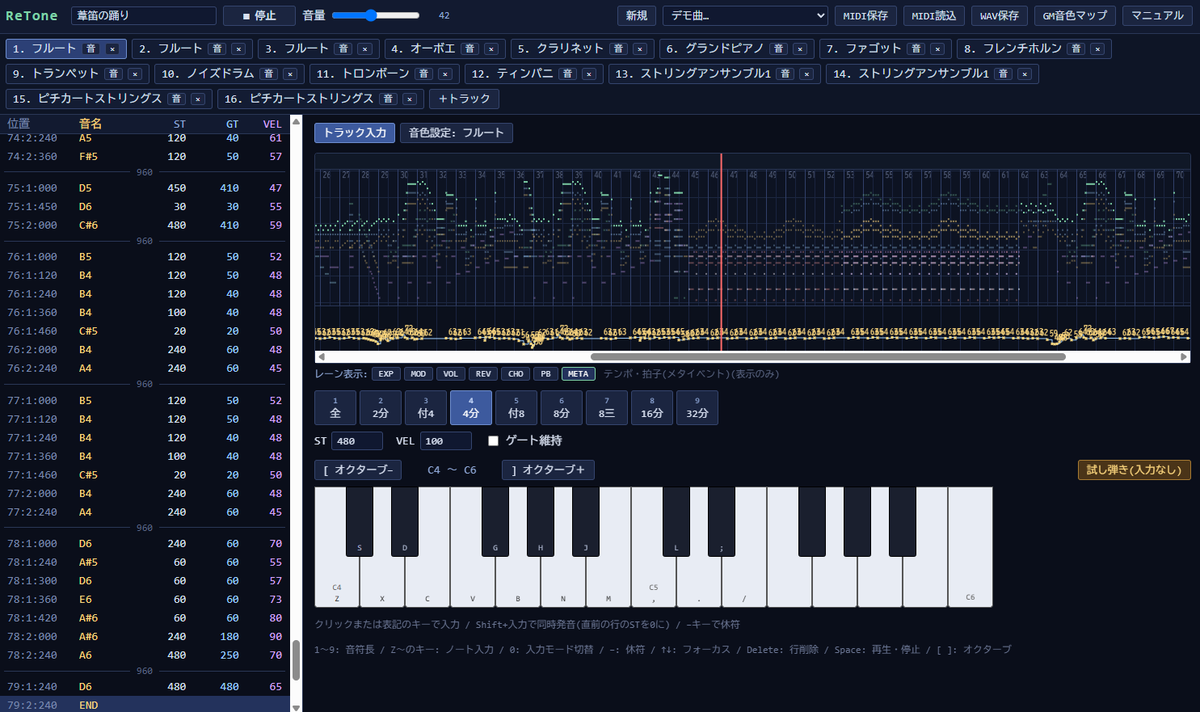Viewport: 1200px width, 712px height.
Task: Click the WAV保存 button
Action: (998, 15)
